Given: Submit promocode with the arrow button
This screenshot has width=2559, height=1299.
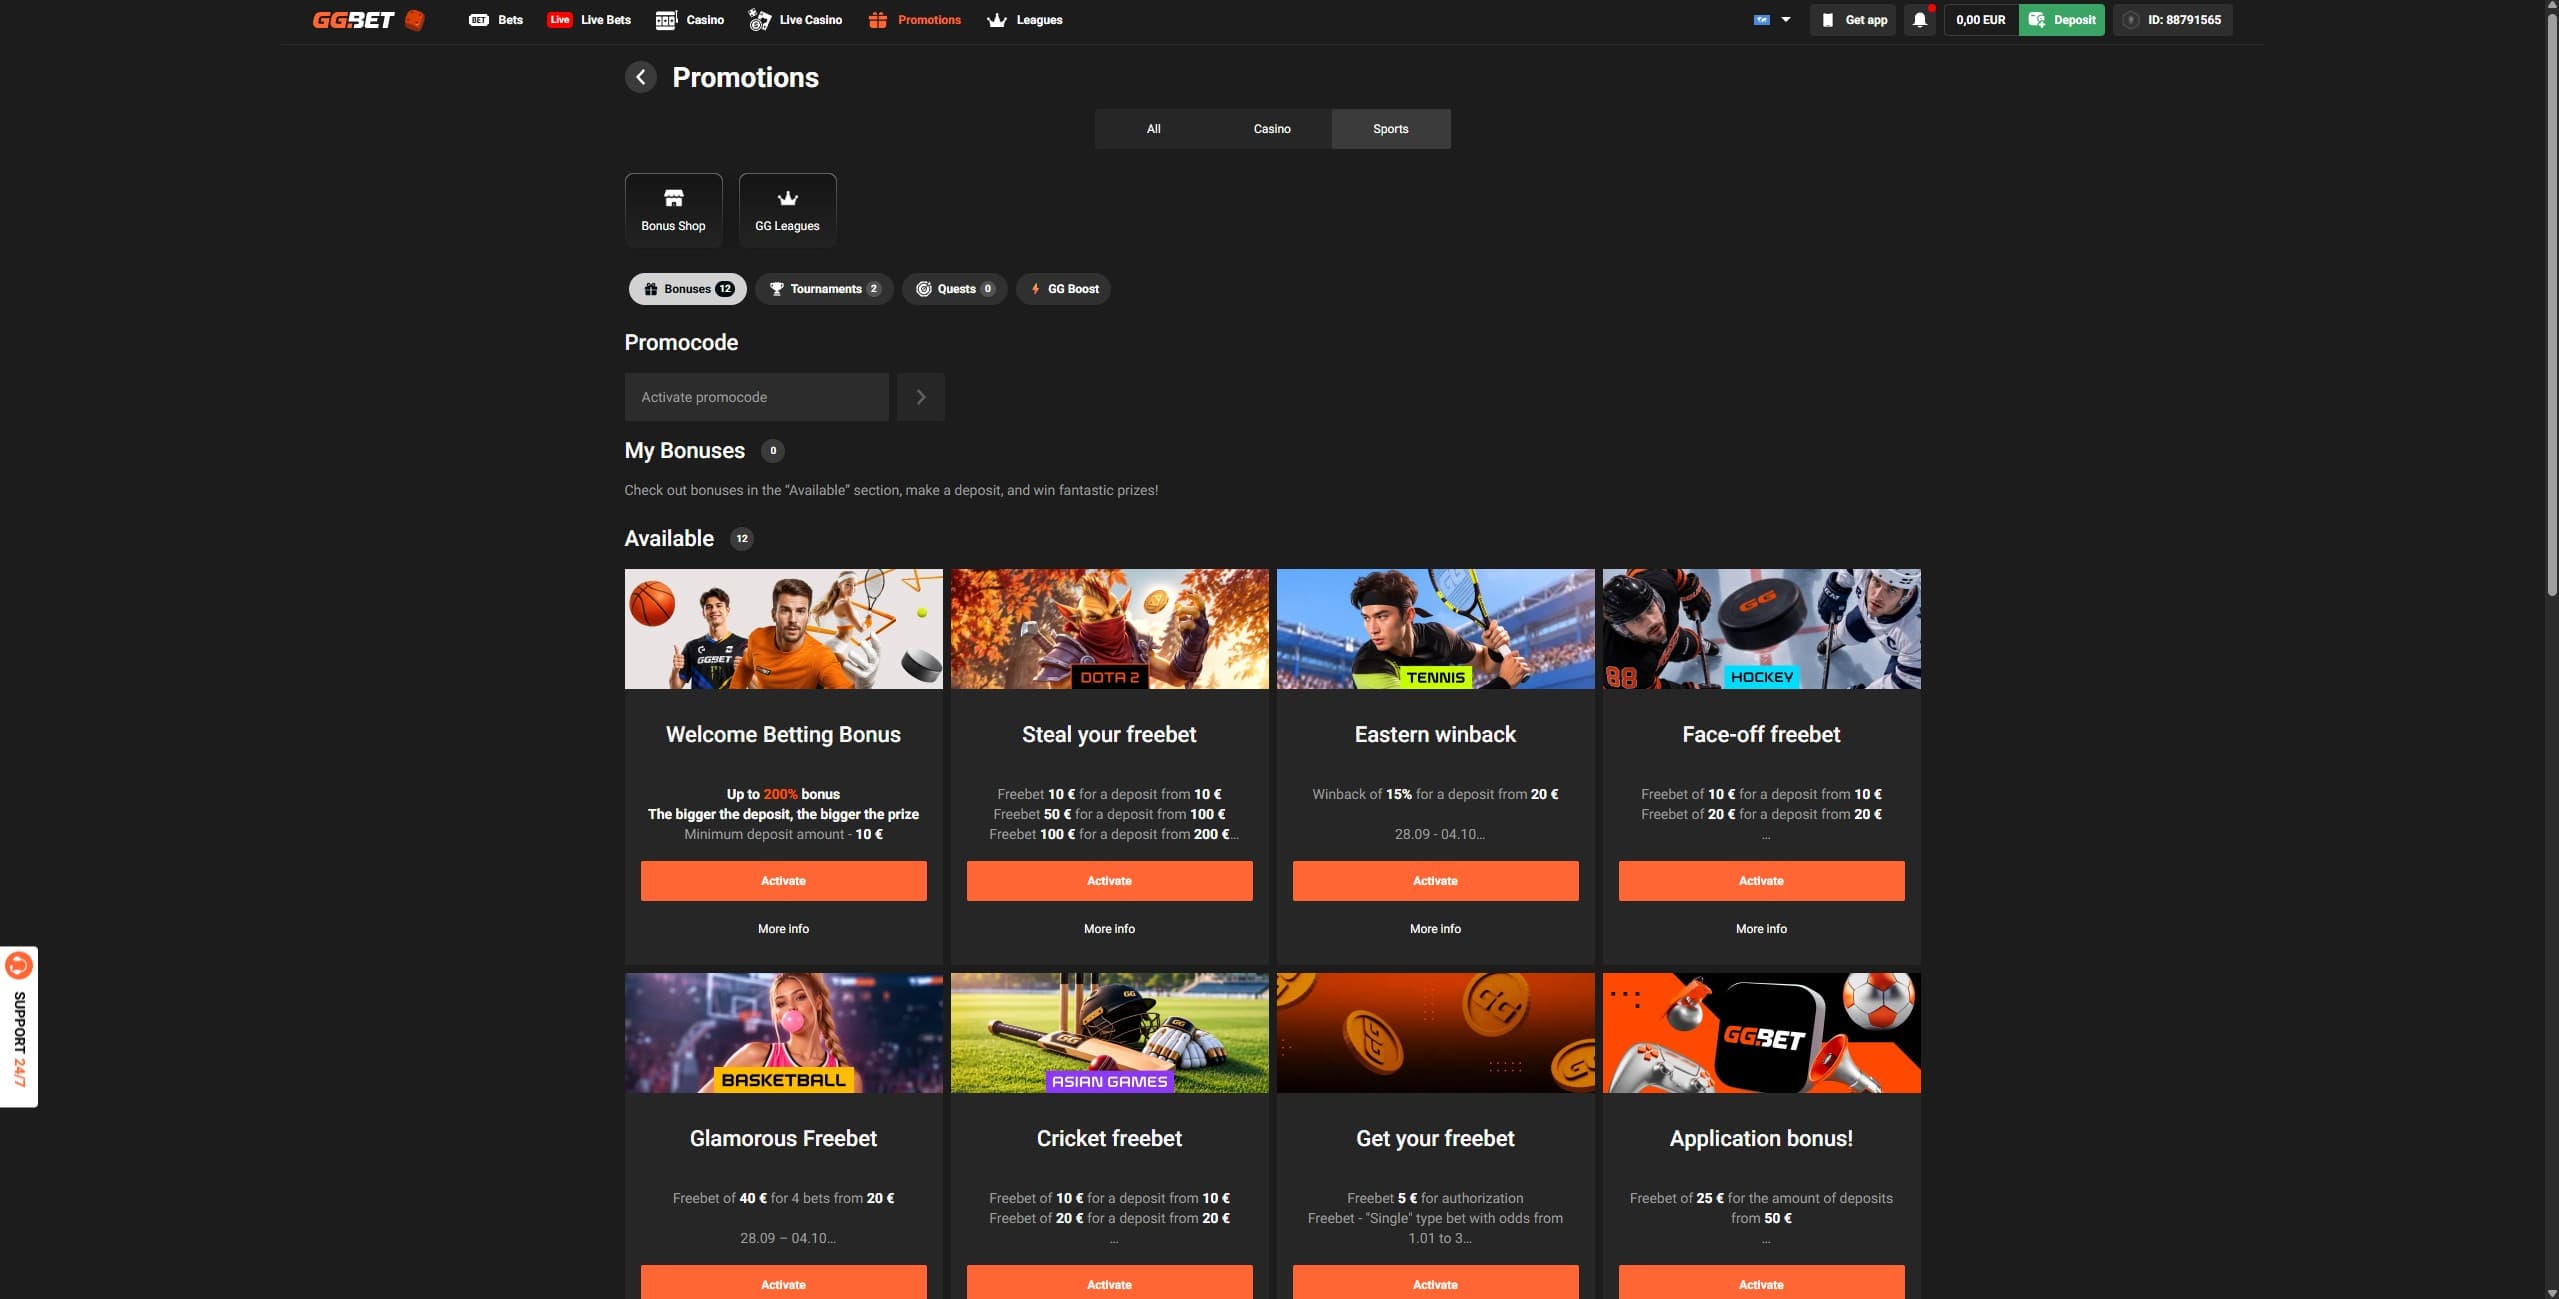Looking at the screenshot, I should pyautogui.click(x=920, y=397).
